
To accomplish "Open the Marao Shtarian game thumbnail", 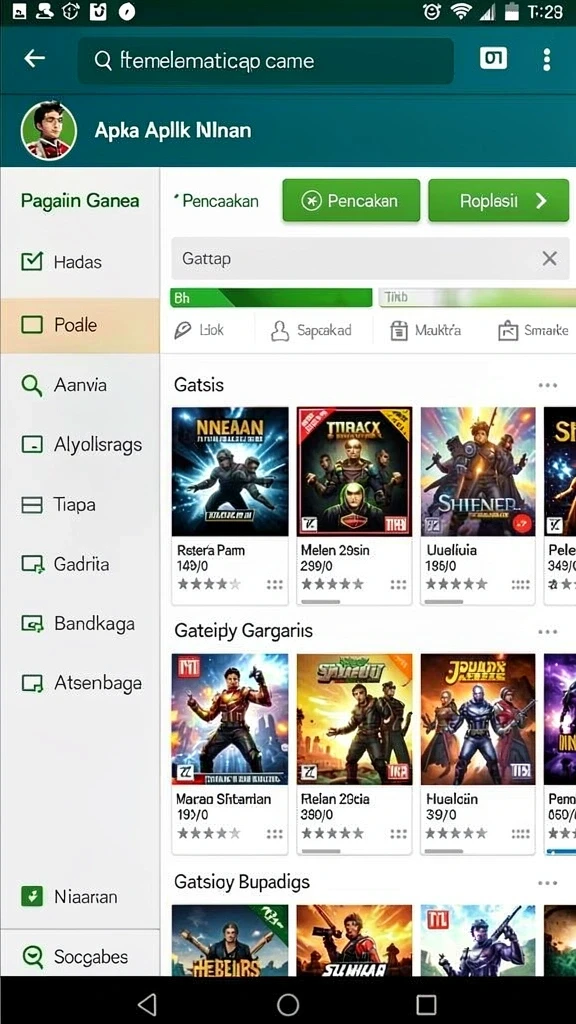I will 230,719.
